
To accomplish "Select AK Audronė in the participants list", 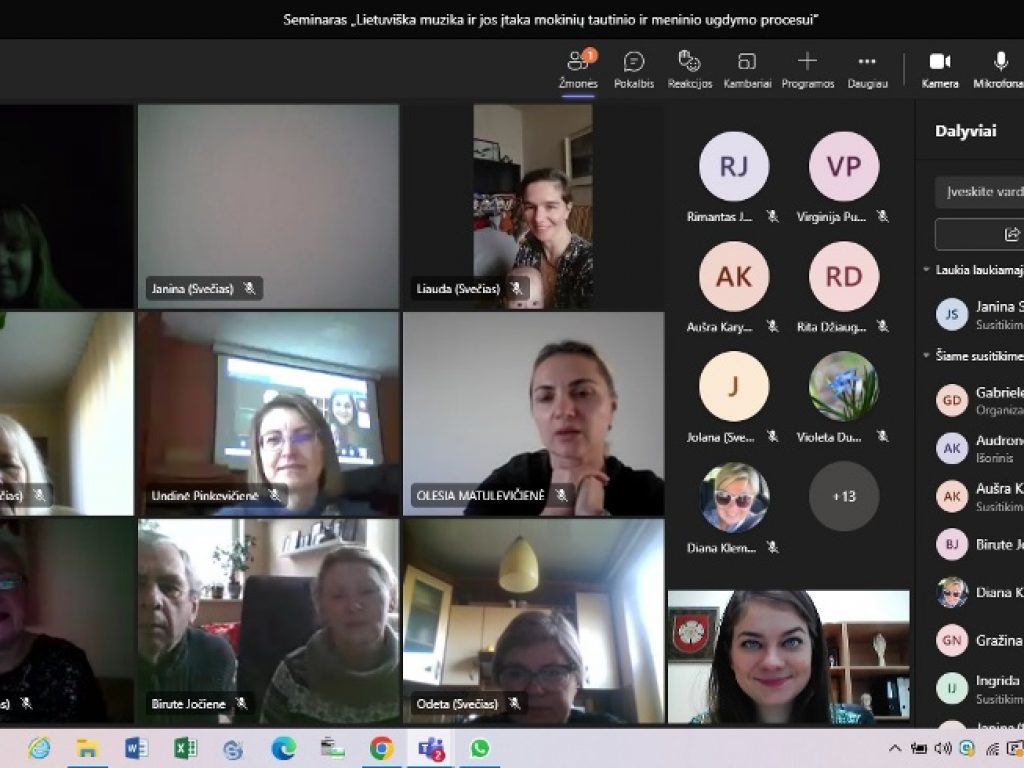I will click(979, 449).
